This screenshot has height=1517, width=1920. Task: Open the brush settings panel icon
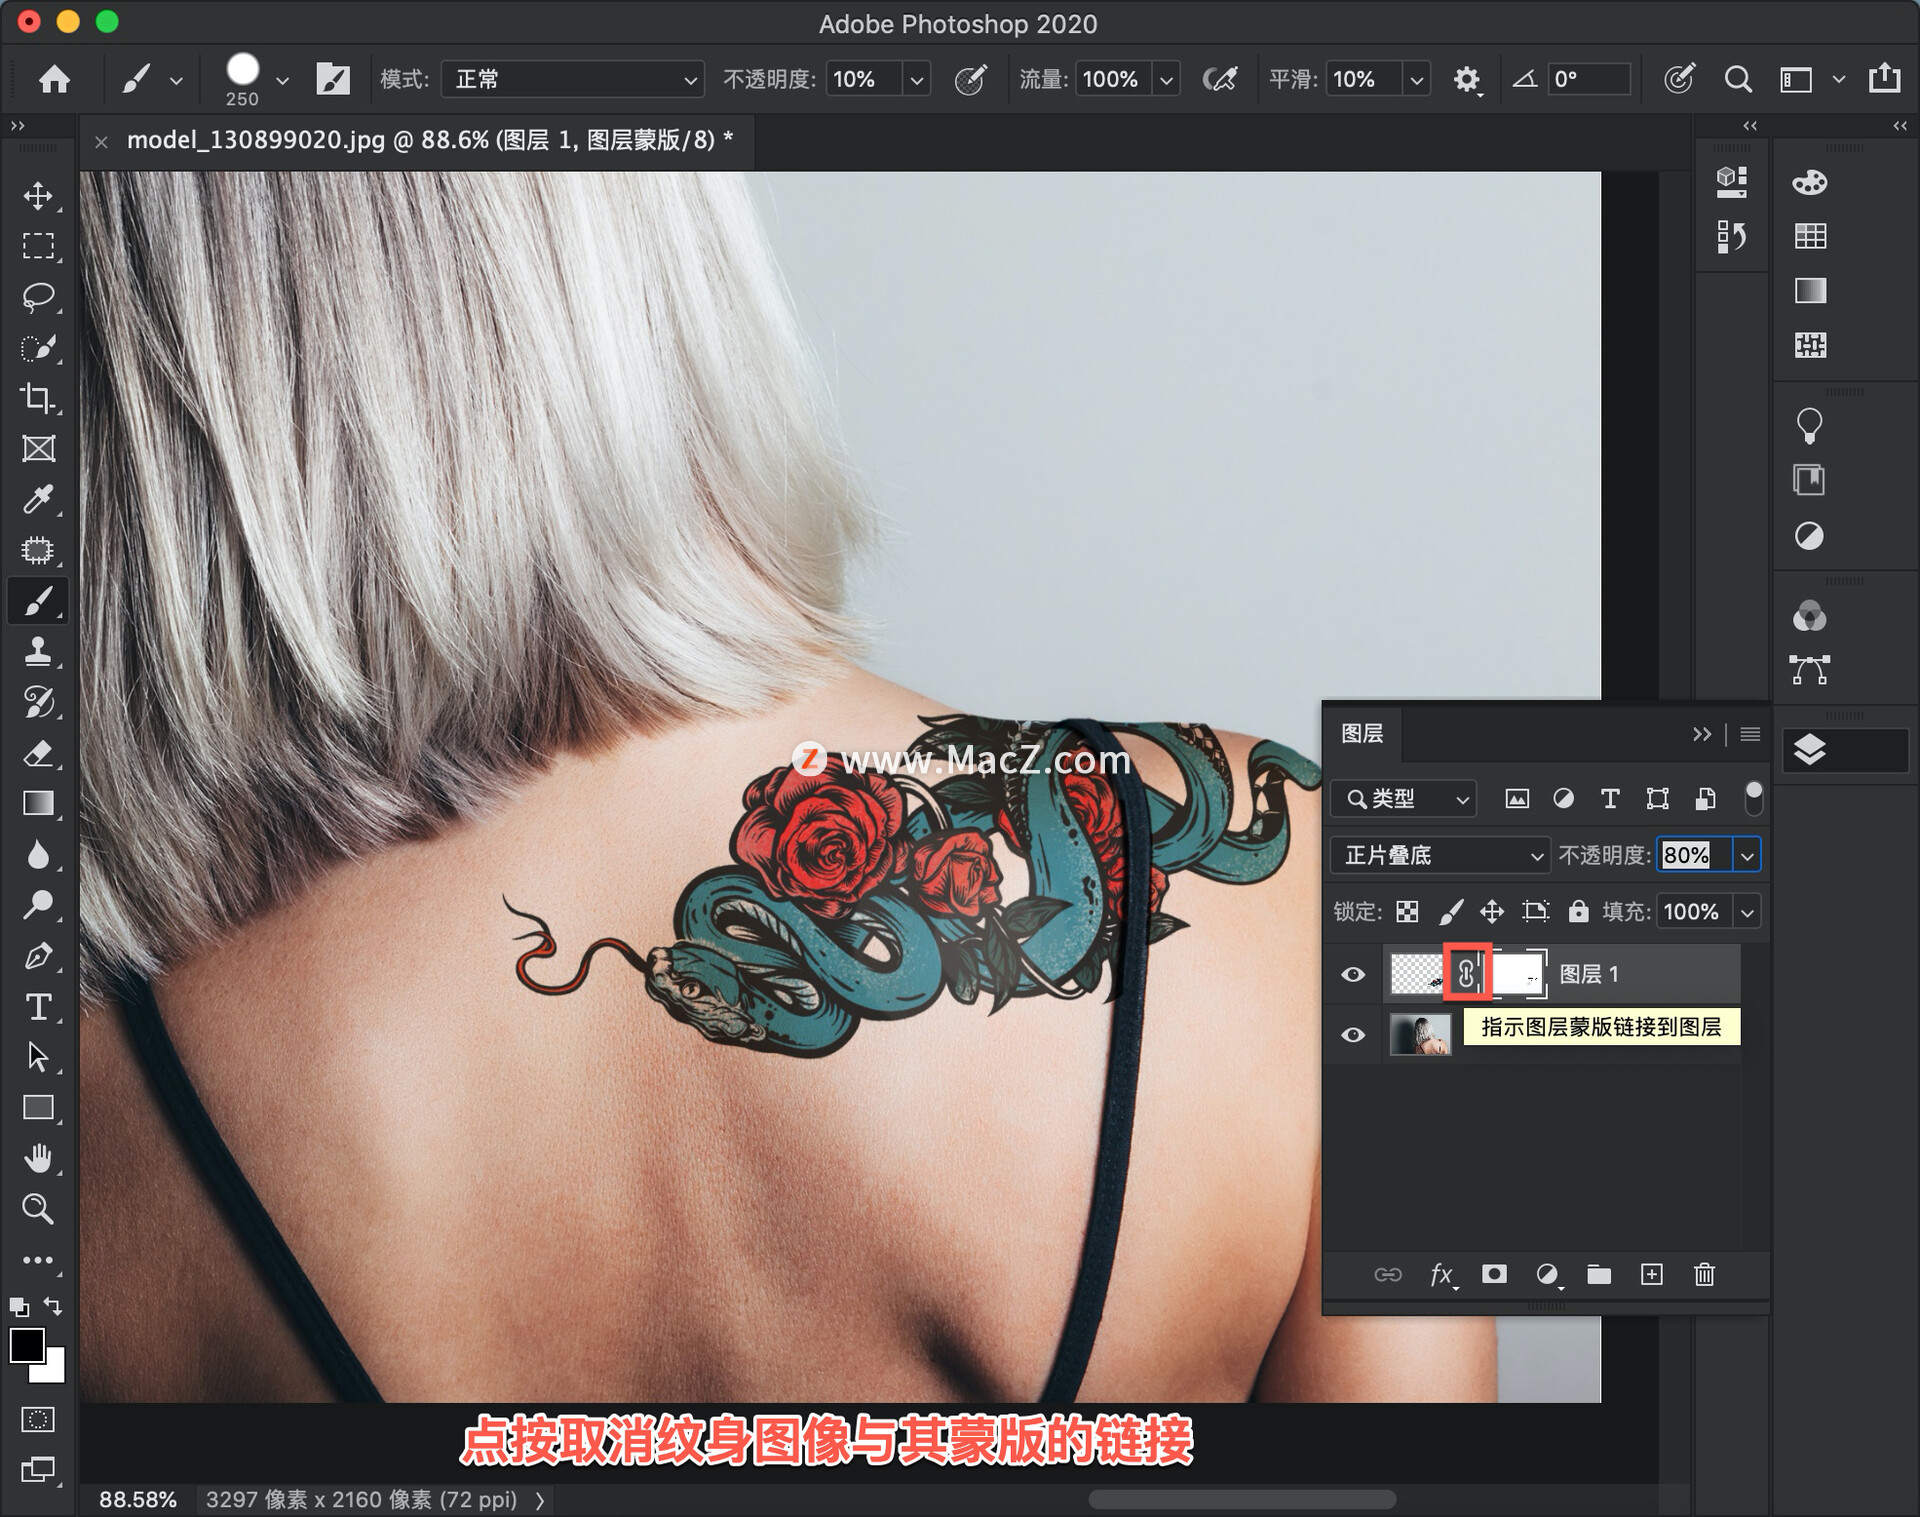click(x=333, y=79)
